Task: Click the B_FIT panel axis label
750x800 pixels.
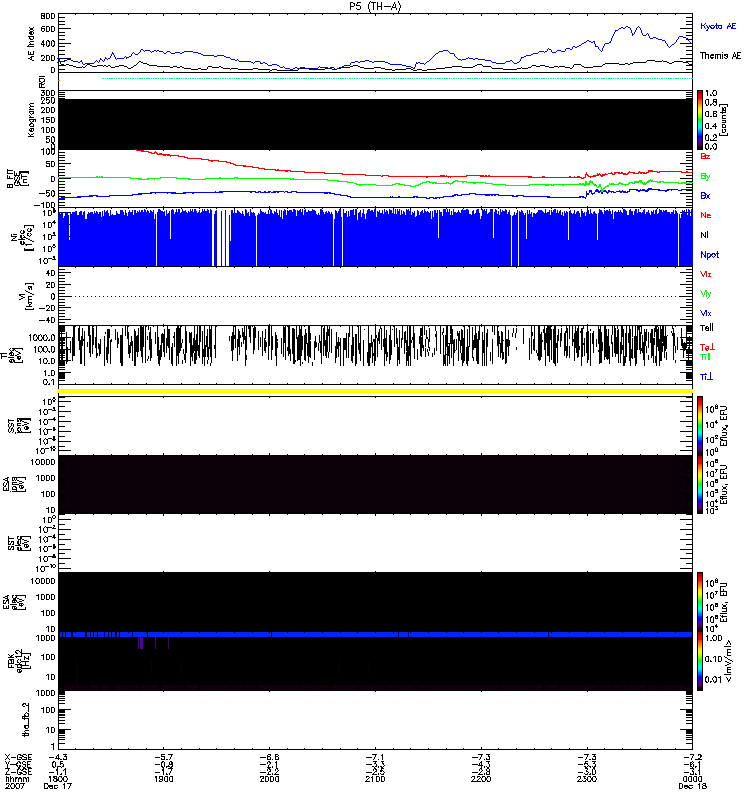Action: point(17,179)
